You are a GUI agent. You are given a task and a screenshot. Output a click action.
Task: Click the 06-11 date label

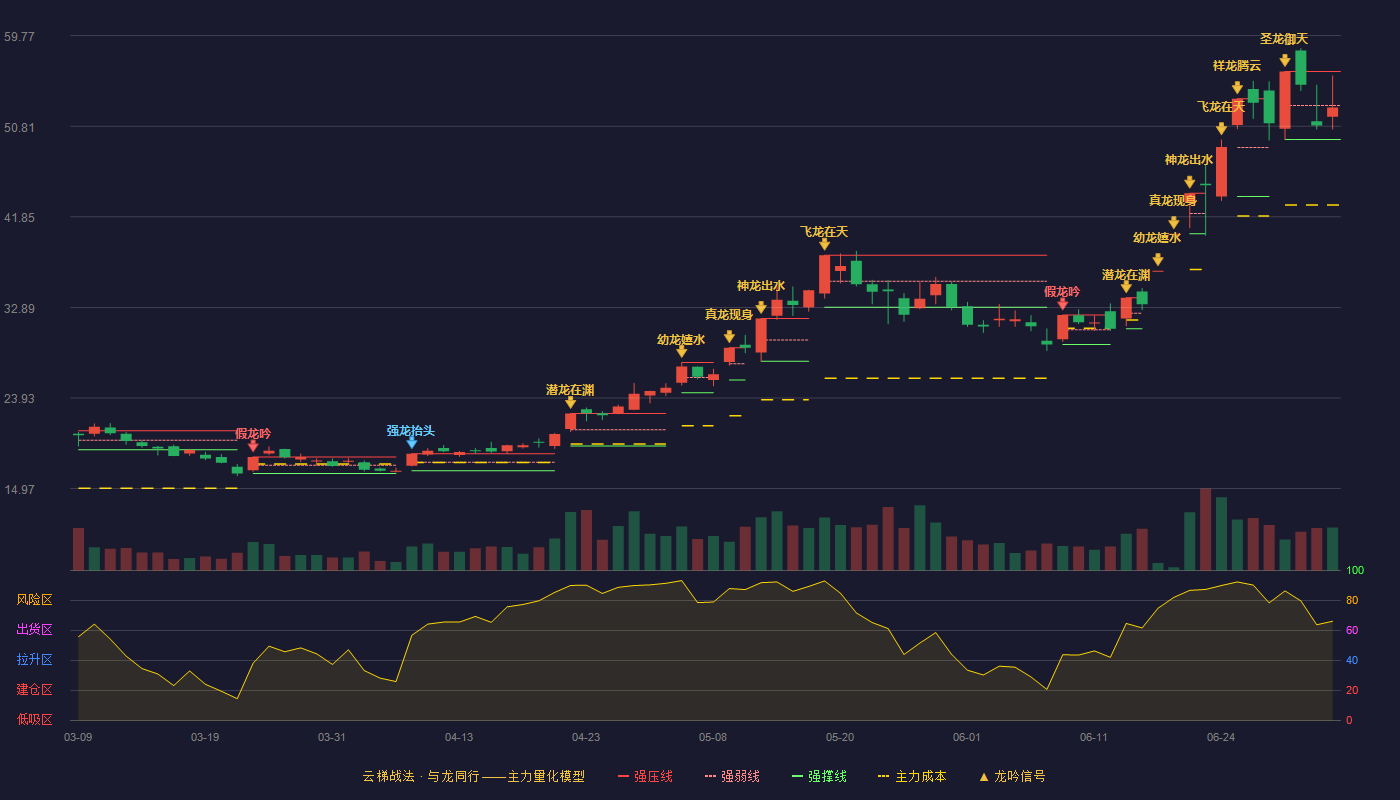click(x=1094, y=737)
